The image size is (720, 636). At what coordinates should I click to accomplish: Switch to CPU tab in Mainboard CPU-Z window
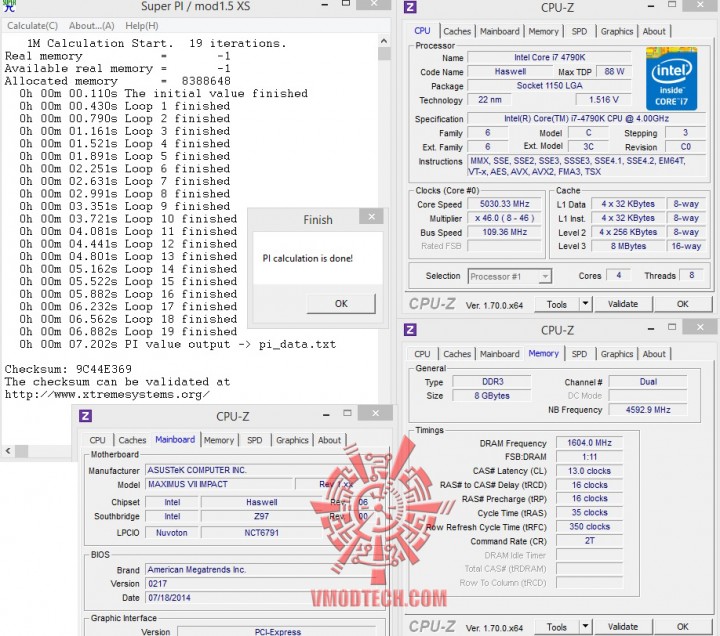click(x=97, y=440)
